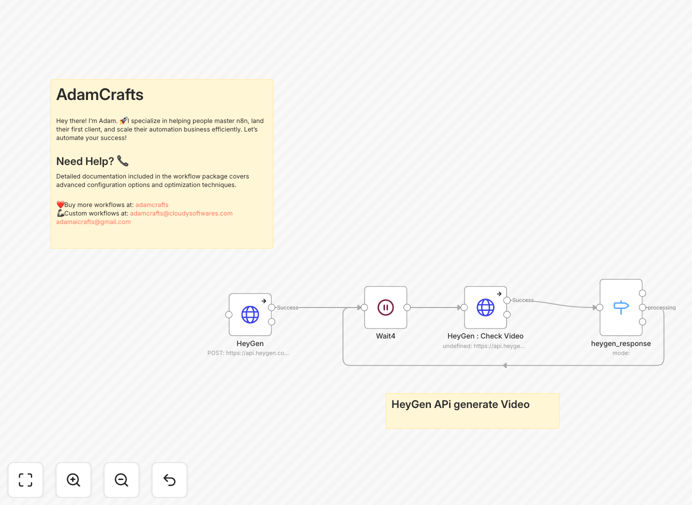Click the heygen_response node name label
Viewport: 692px width, 505px height.
pyautogui.click(x=621, y=343)
